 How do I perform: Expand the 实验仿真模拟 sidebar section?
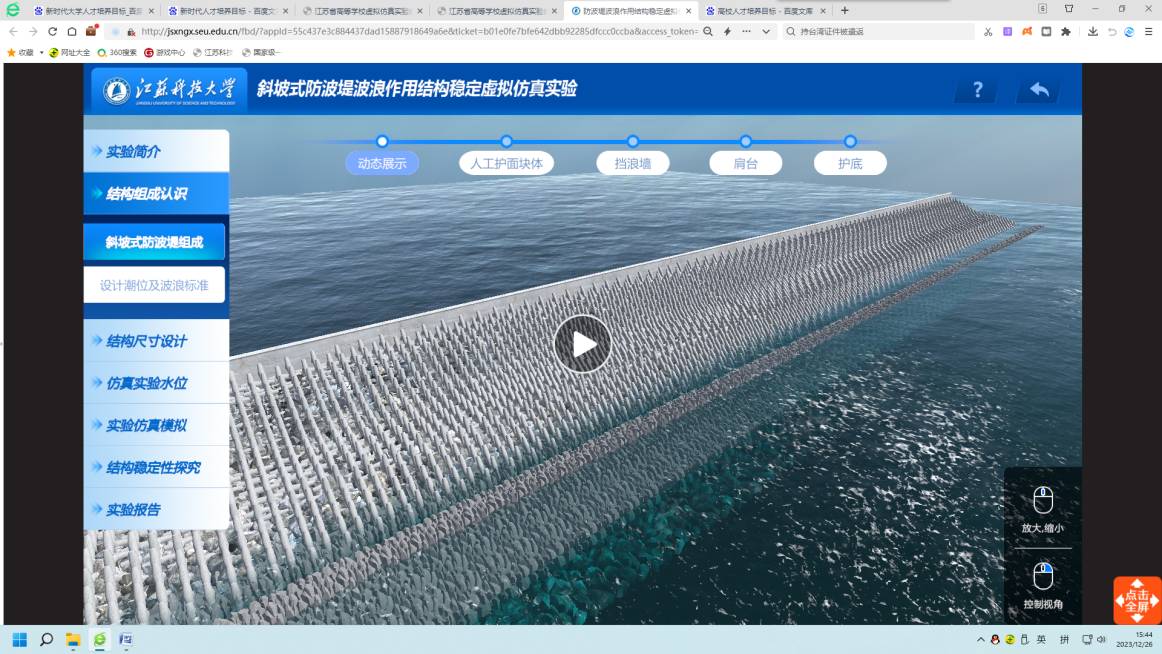(x=156, y=425)
